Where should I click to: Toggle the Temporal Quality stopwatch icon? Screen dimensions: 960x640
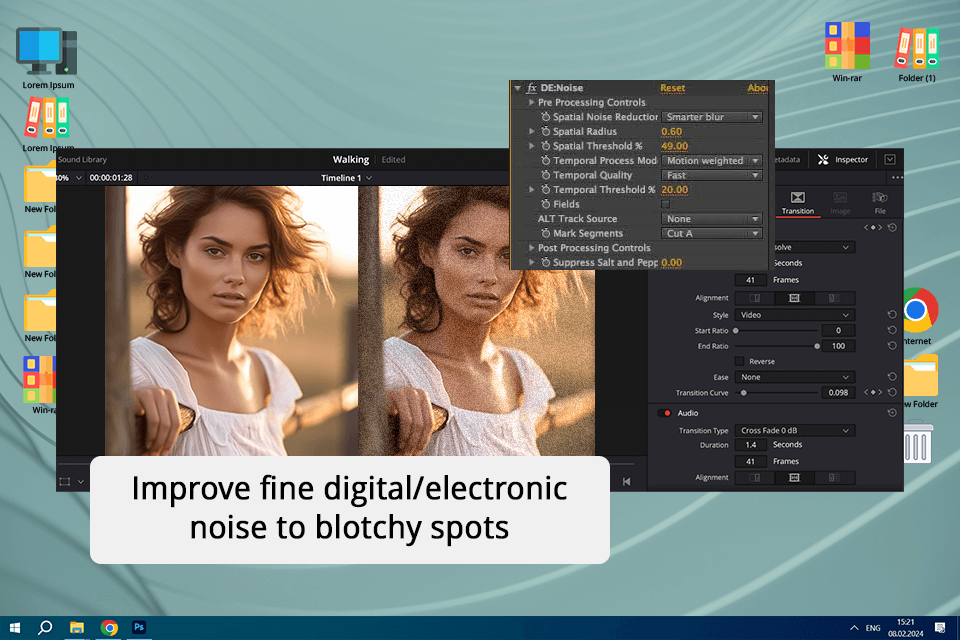pyautogui.click(x=546, y=175)
